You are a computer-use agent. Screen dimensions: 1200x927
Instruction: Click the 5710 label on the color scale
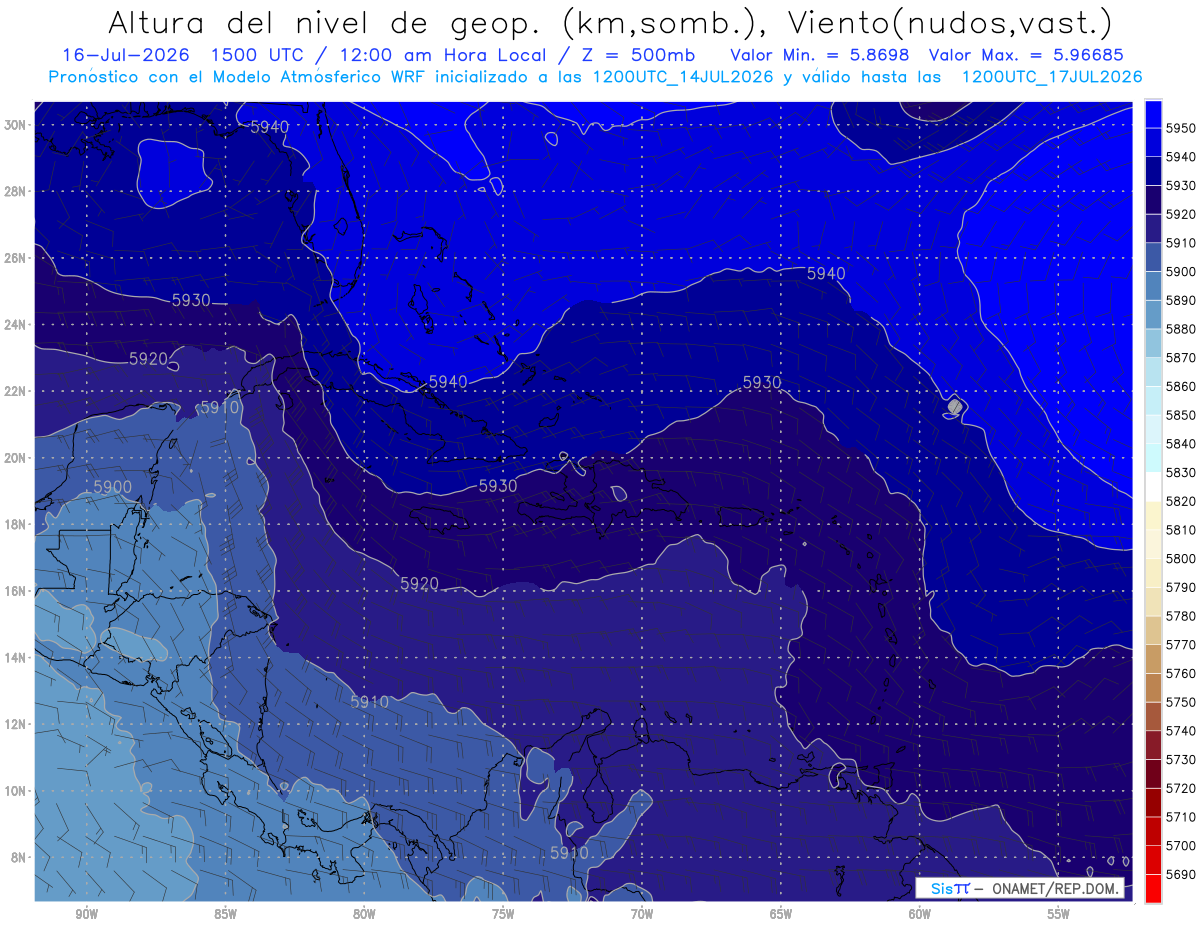point(1180,817)
